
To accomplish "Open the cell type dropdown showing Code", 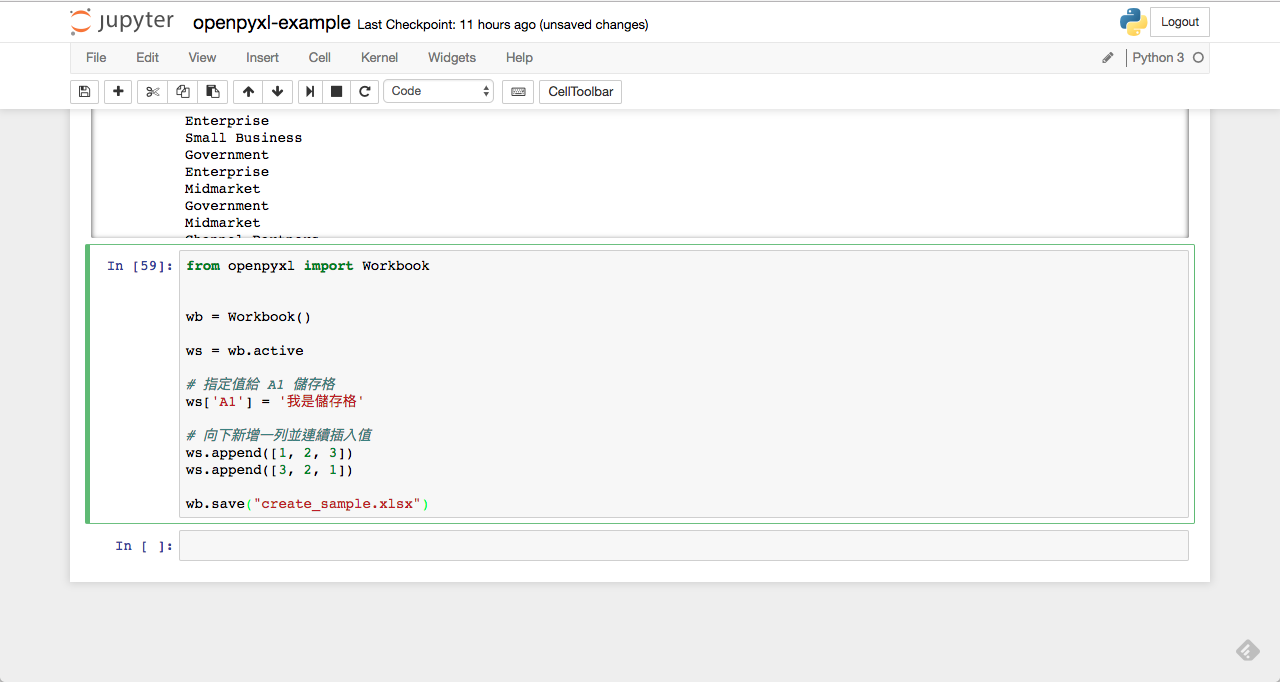I will (438, 91).
